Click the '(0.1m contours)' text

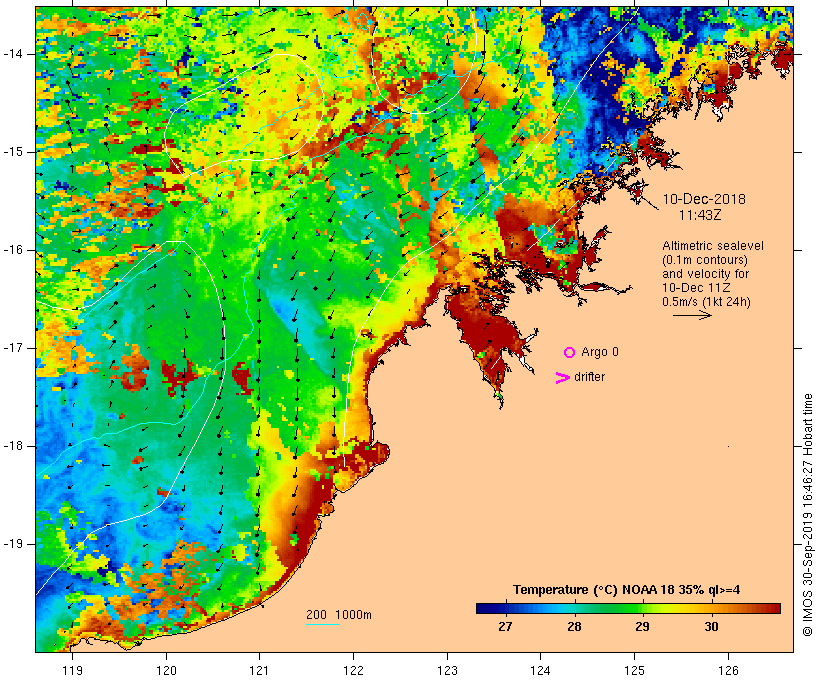pyautogui.click(x=705, y=260)
